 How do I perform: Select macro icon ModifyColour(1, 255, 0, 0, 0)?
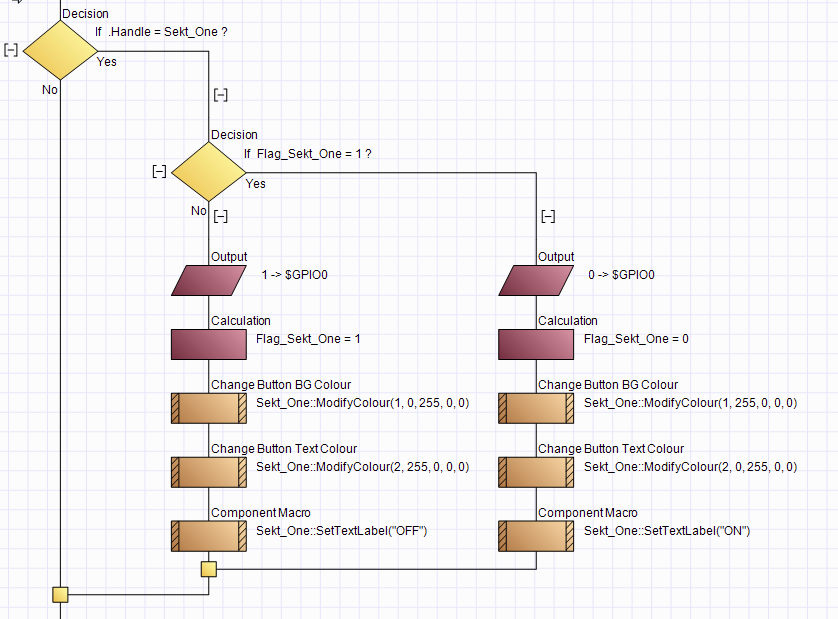(536, 408)
